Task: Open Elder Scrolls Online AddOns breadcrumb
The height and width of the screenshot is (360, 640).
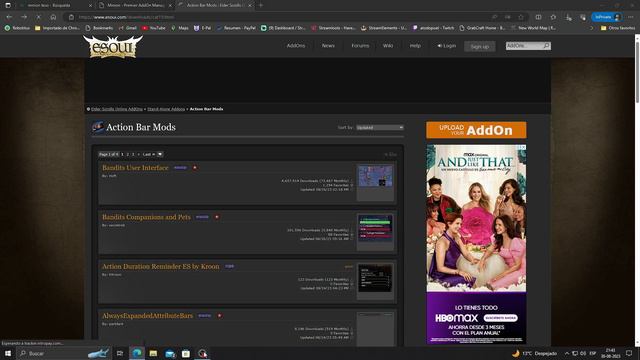Action: 117,109
